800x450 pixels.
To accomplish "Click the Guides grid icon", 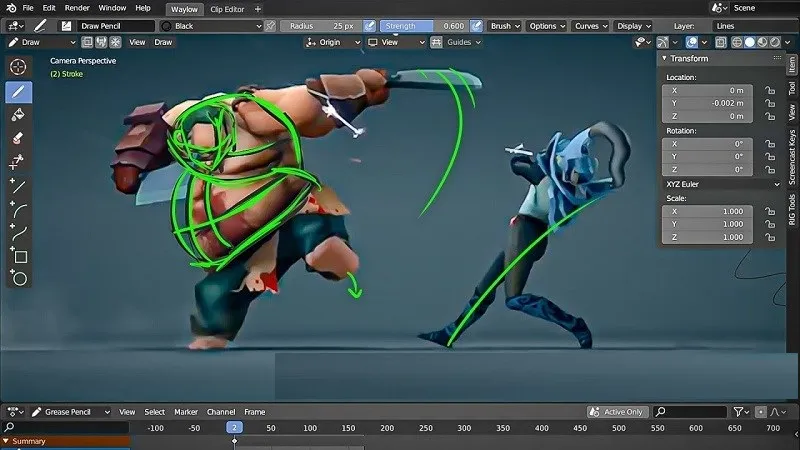I will (436, 42).
